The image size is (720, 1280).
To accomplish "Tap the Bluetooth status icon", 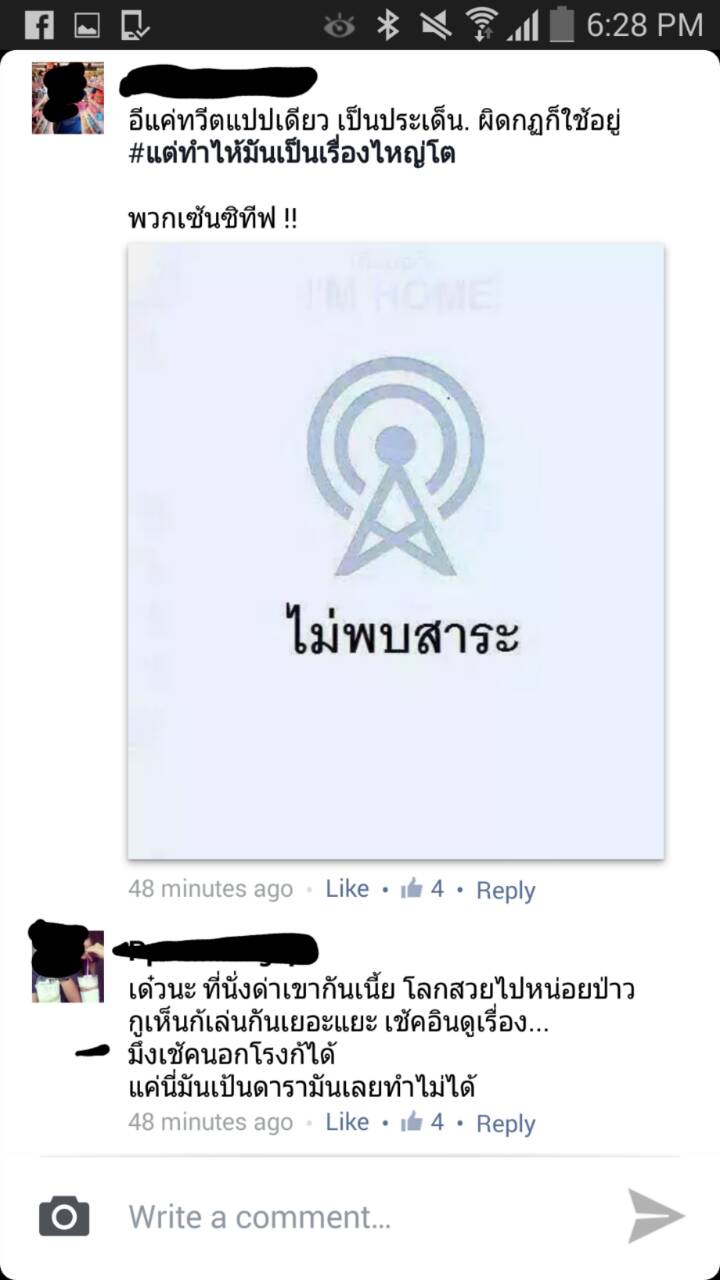I will 388,25.
